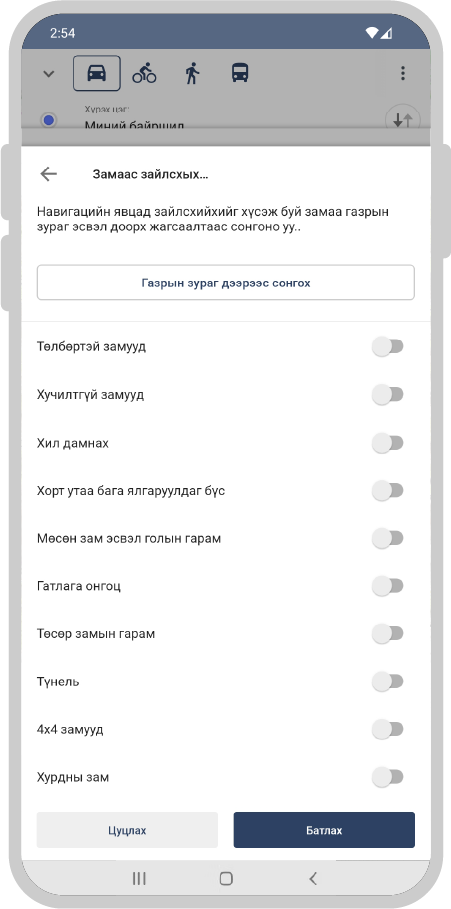The image size is (451, 909).
Task: Collapse the route panel with chevron
Action: pos(49,74)
